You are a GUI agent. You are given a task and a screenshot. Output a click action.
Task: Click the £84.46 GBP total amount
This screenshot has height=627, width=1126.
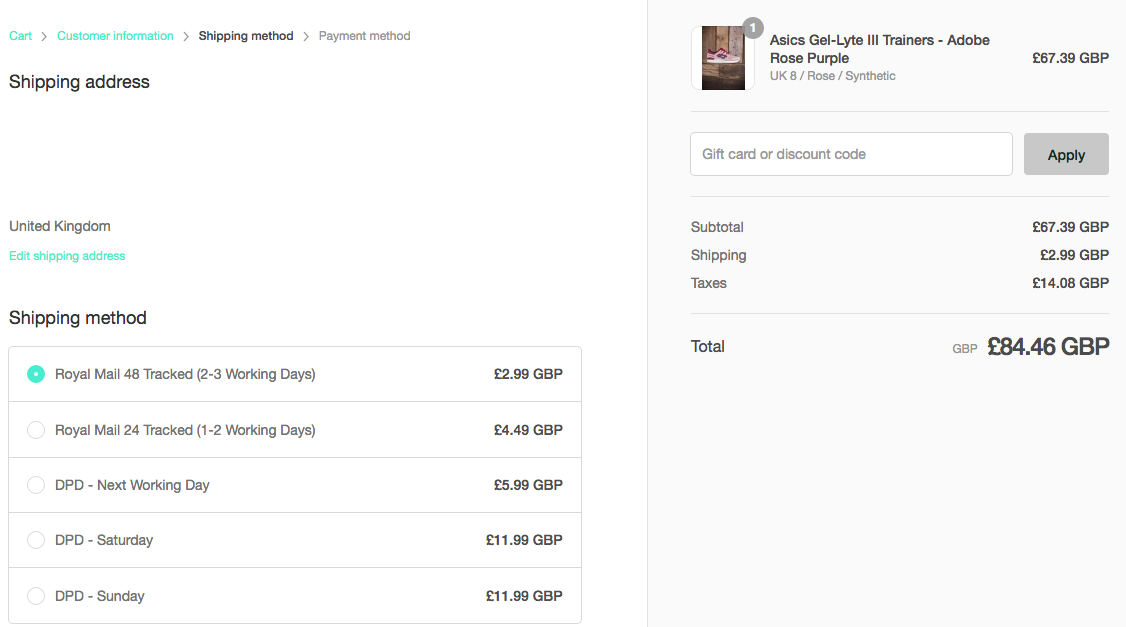pos(1047,347)
